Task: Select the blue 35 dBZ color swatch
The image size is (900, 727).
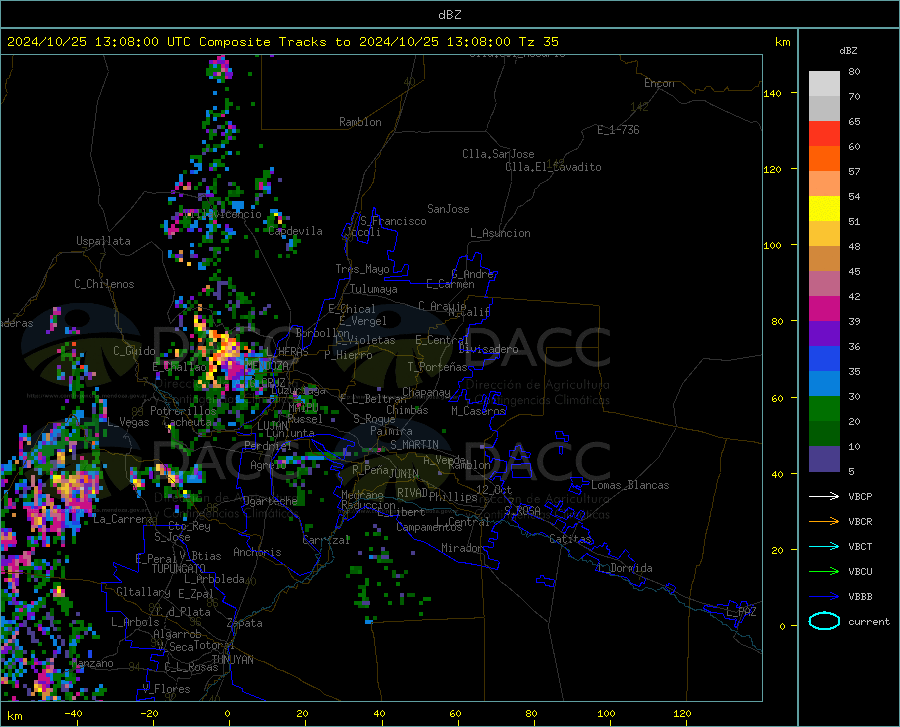Action: [824, 359]
